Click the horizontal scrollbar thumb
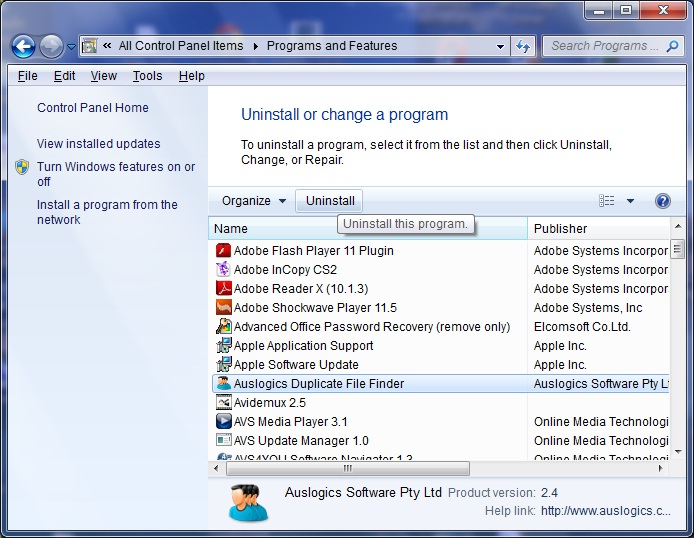The height and width of the screenshot is (538, 694). 347,468
